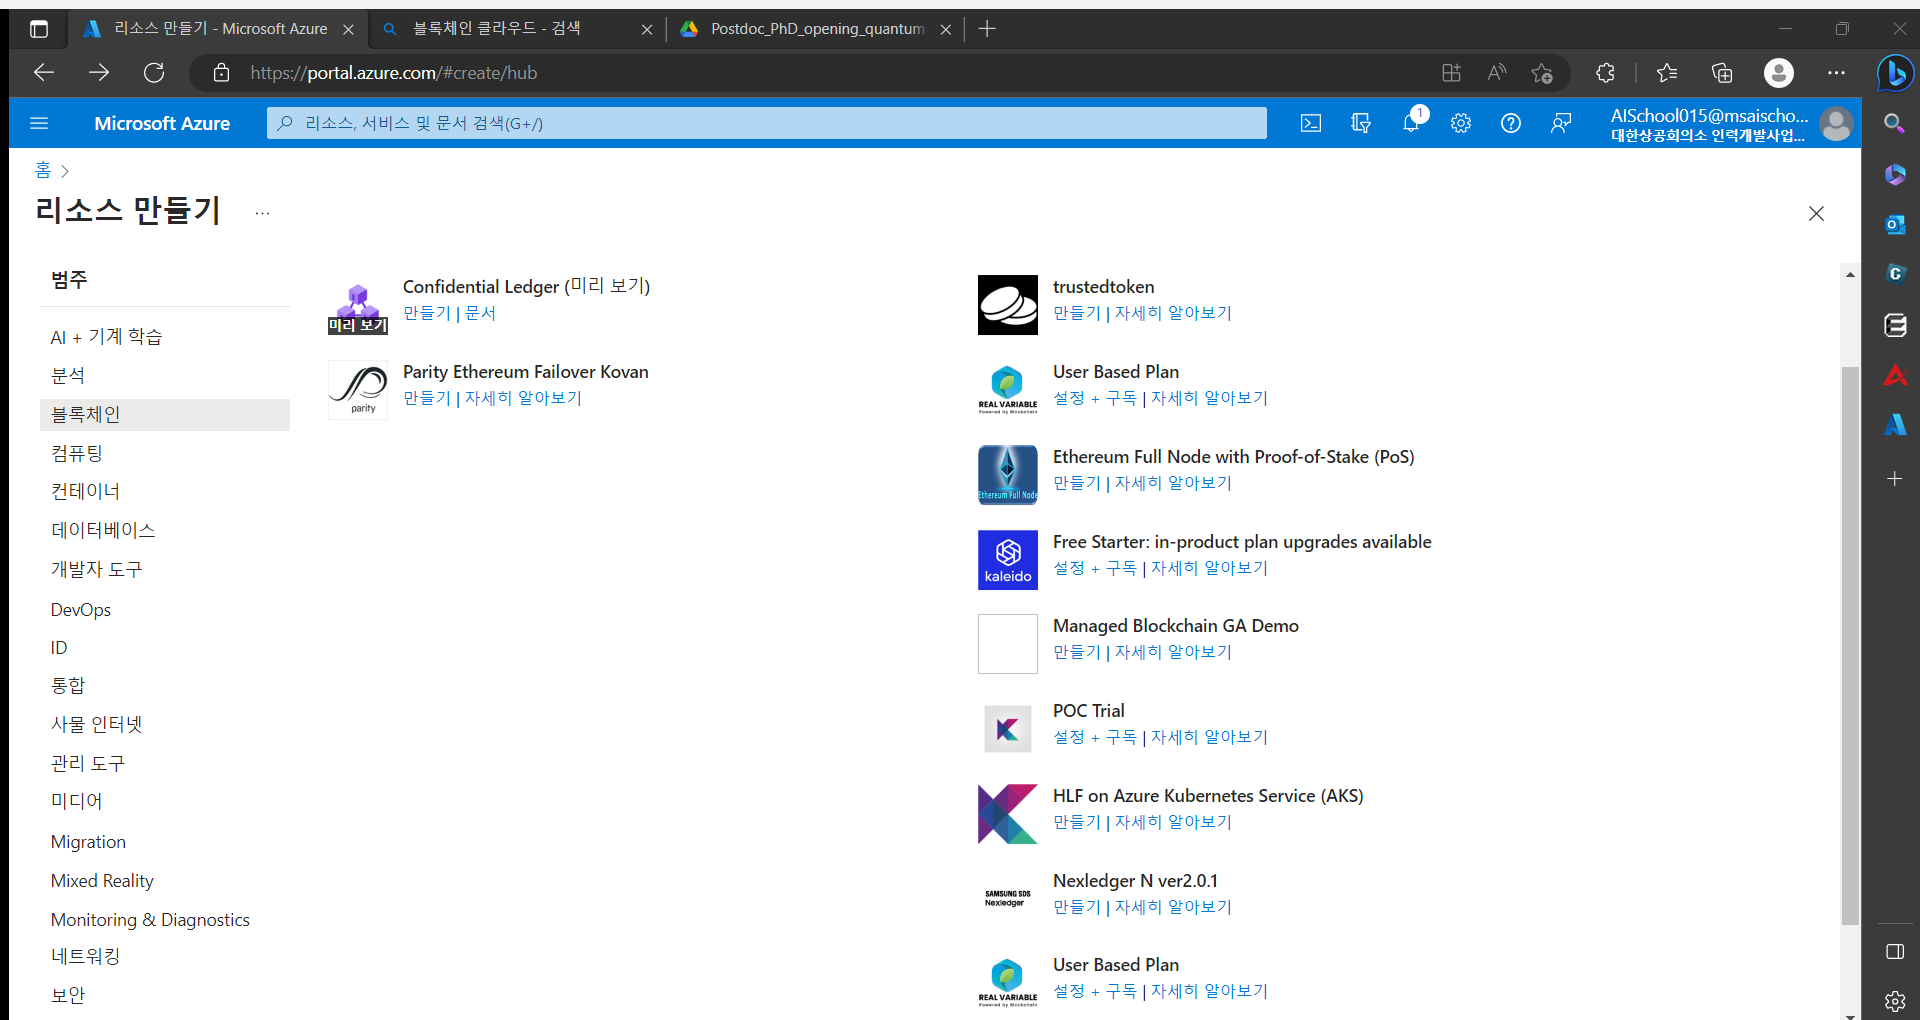Screen dimensions: 1920x1020
Task: Open the directories and subscriptions filter icon
Action: click(x=1360, y=123)
